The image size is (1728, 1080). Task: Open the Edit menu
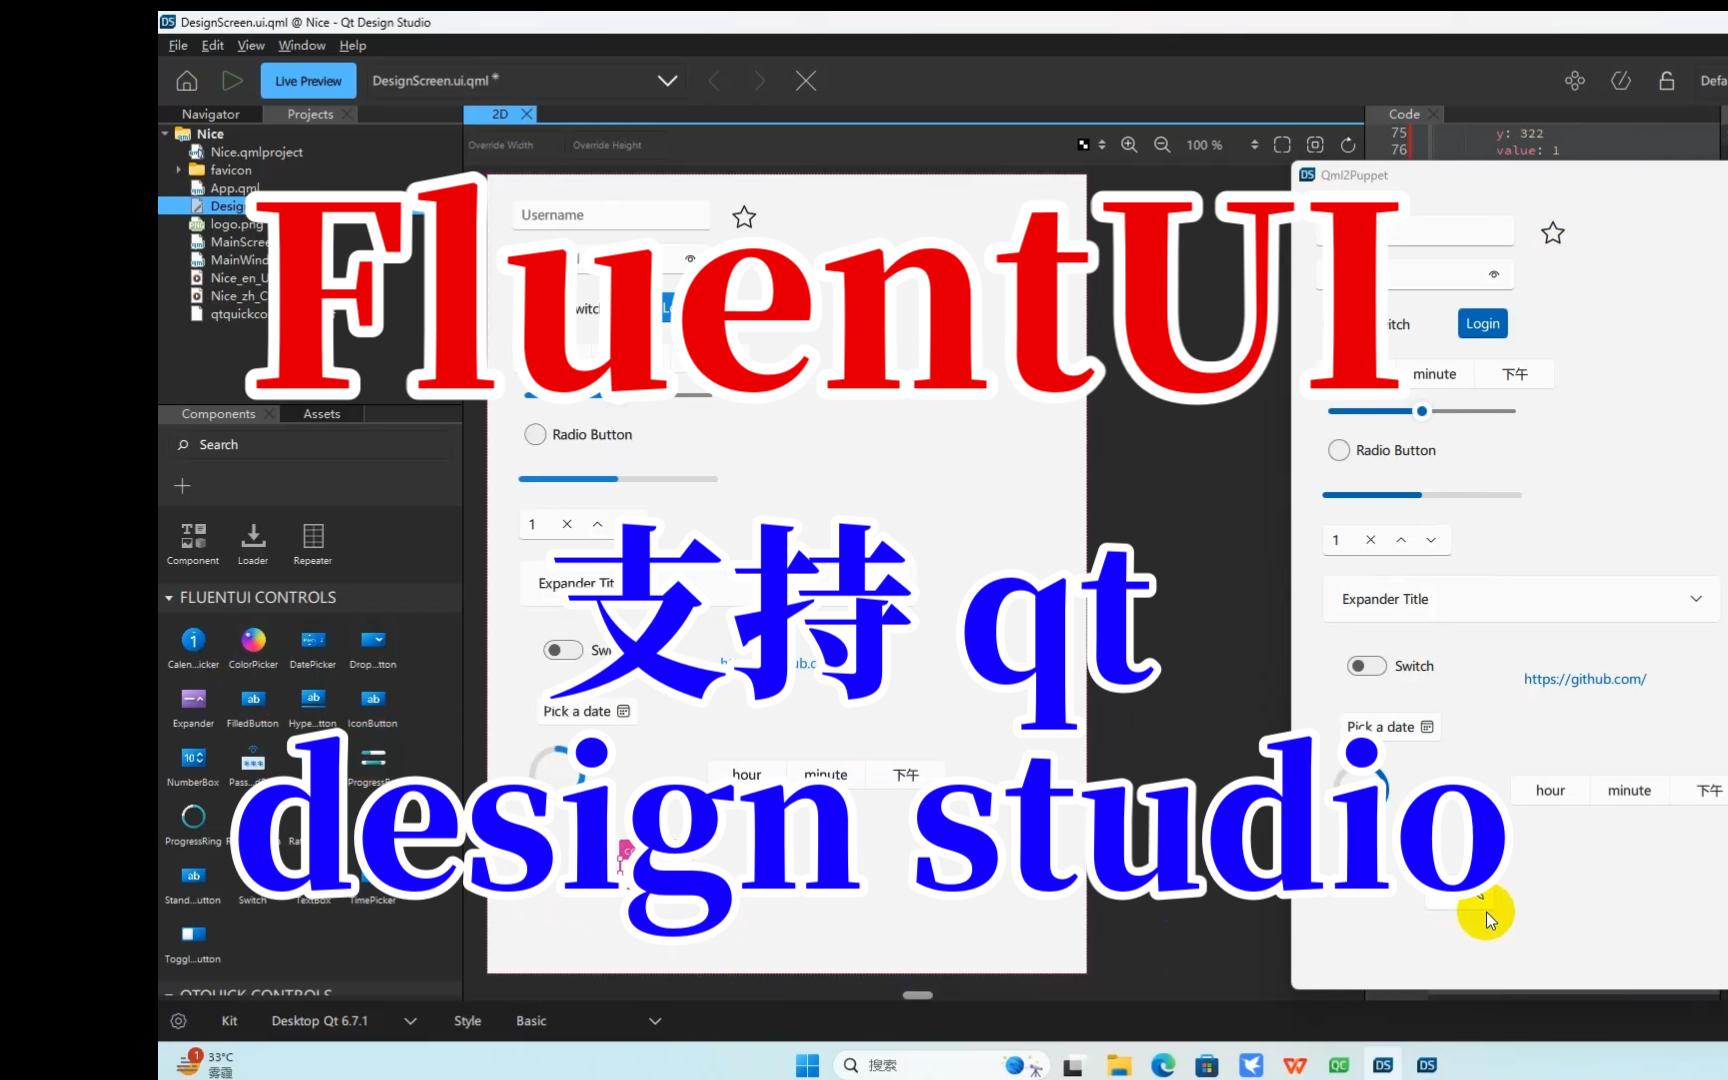[212, 46]
